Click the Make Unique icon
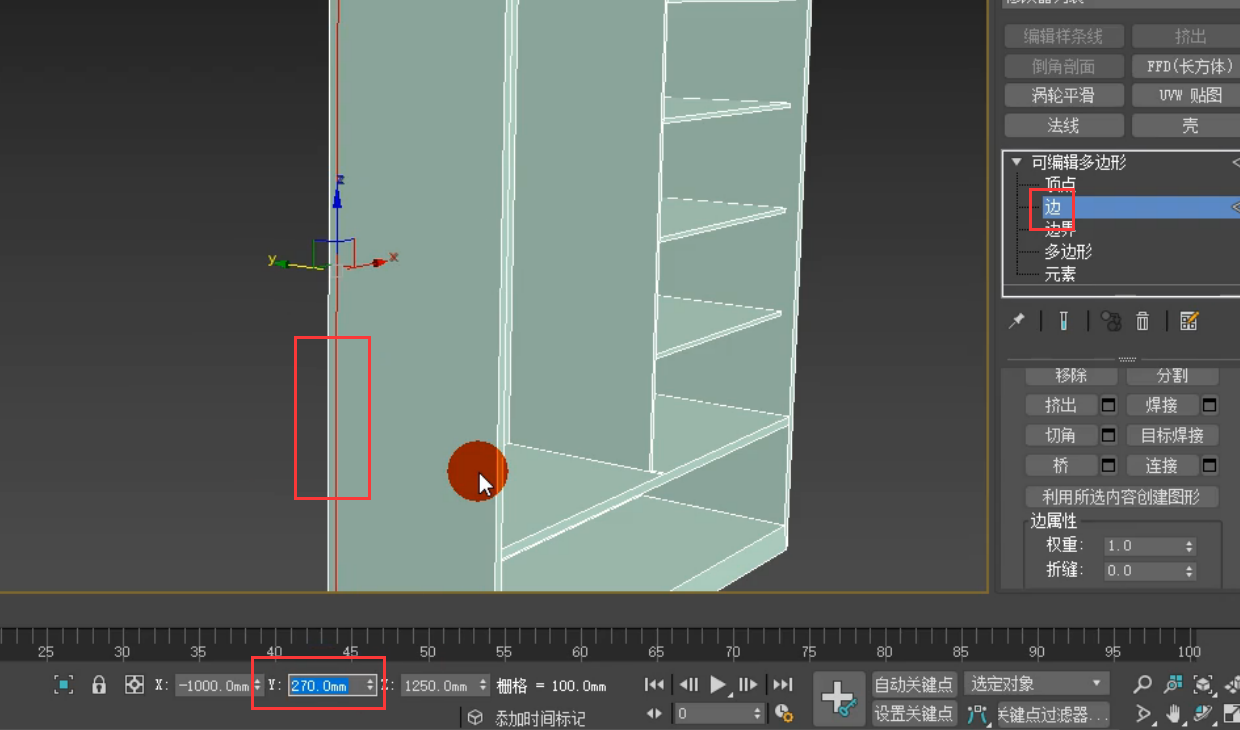 1110,320
